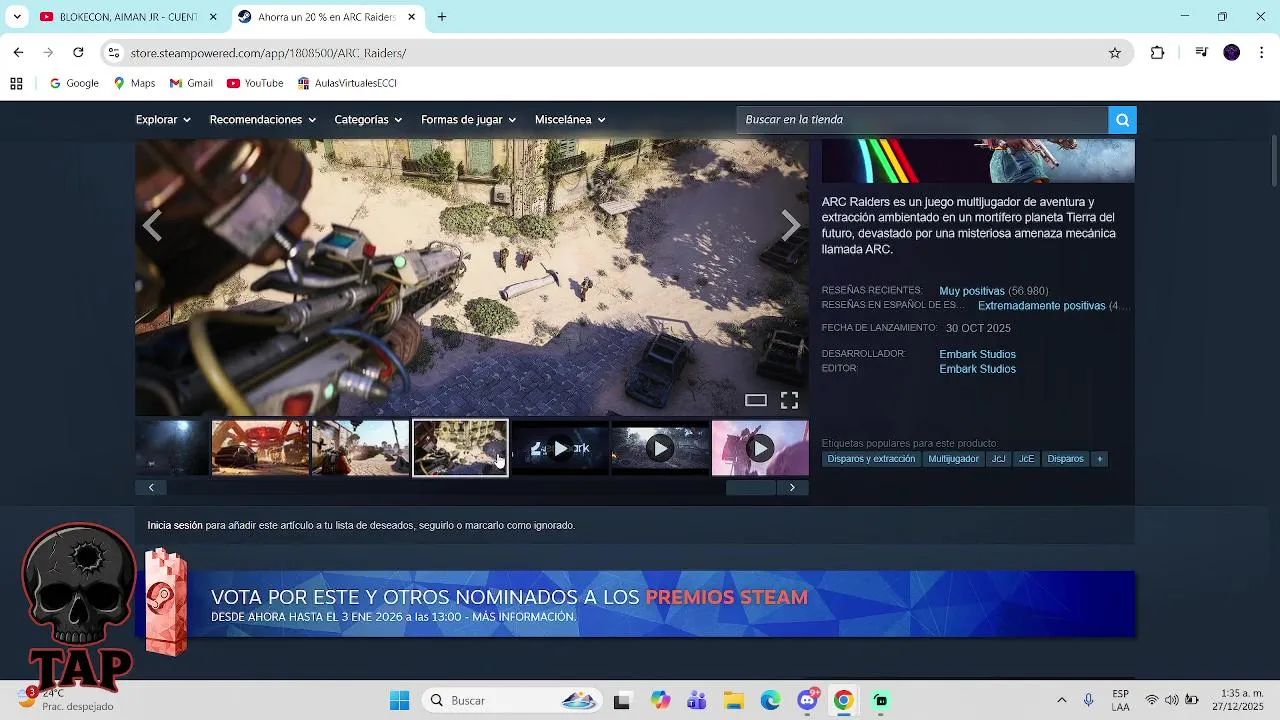This screenshot has width=1280, height=720.
Task: Open Extremadamente positivas Spanish reviews link
Action: tap(1041, 306)
